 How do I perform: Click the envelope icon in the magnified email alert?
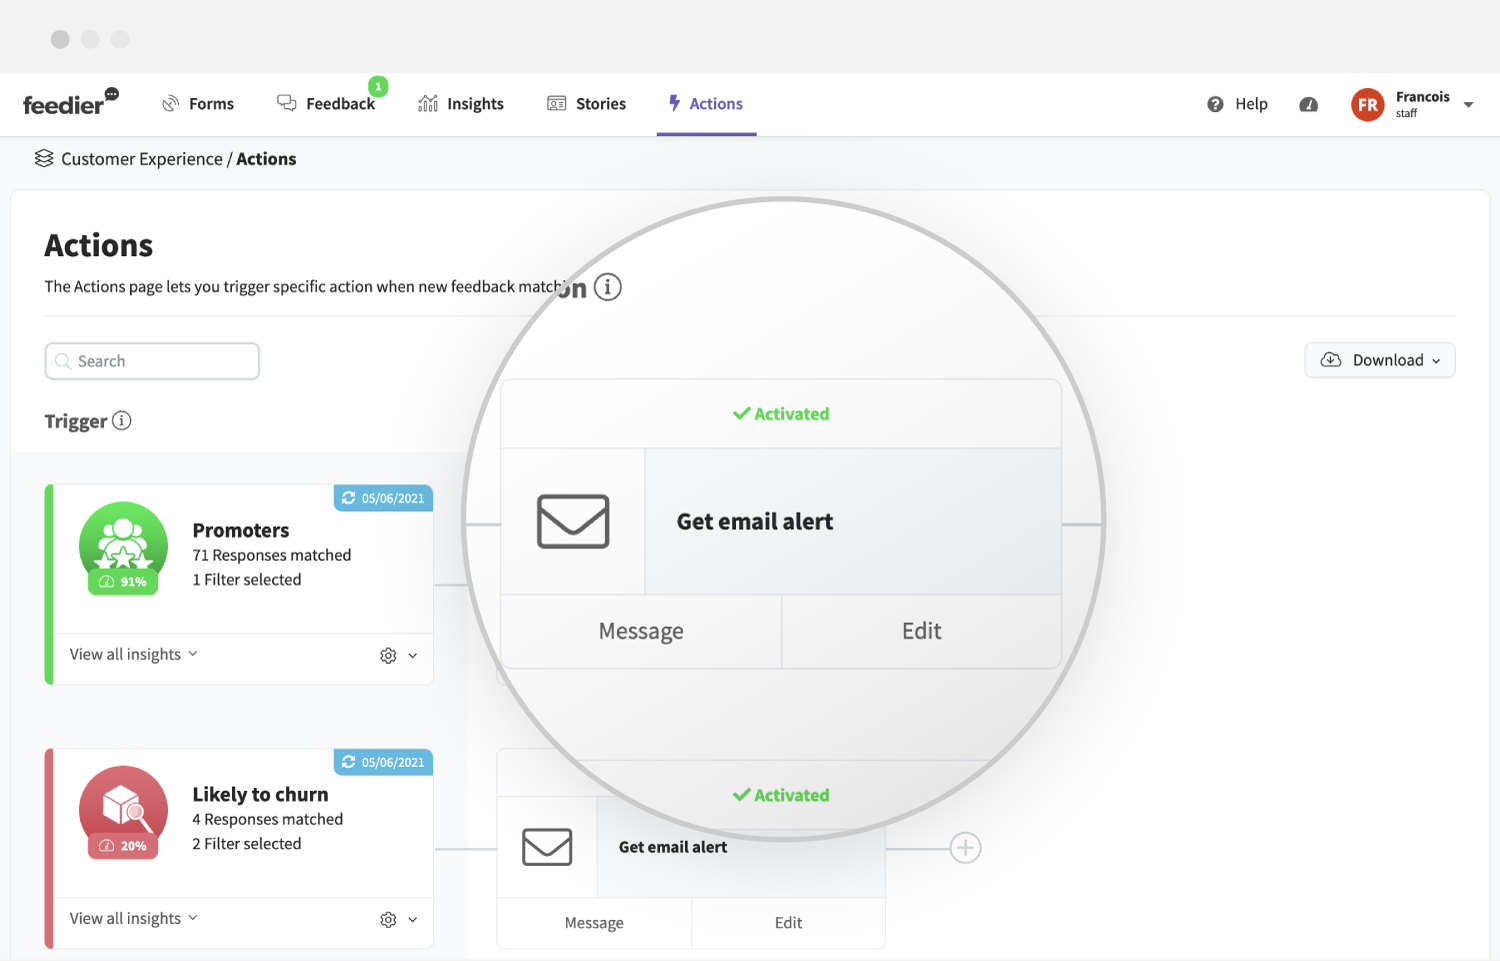point(573,521)
